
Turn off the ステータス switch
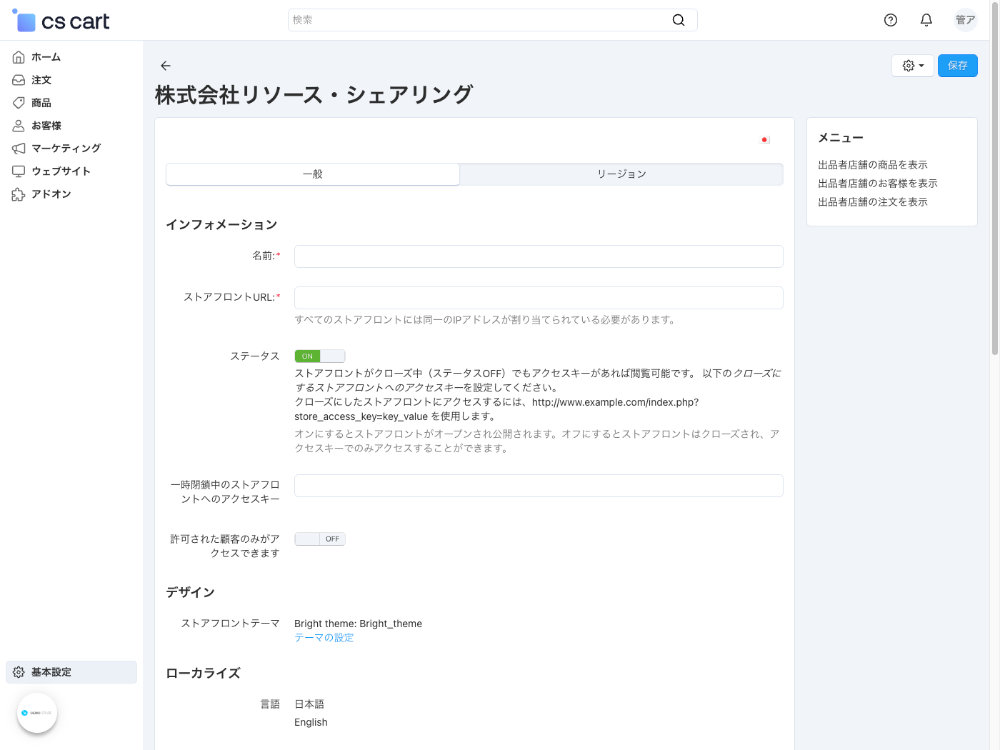click(319, 355)
